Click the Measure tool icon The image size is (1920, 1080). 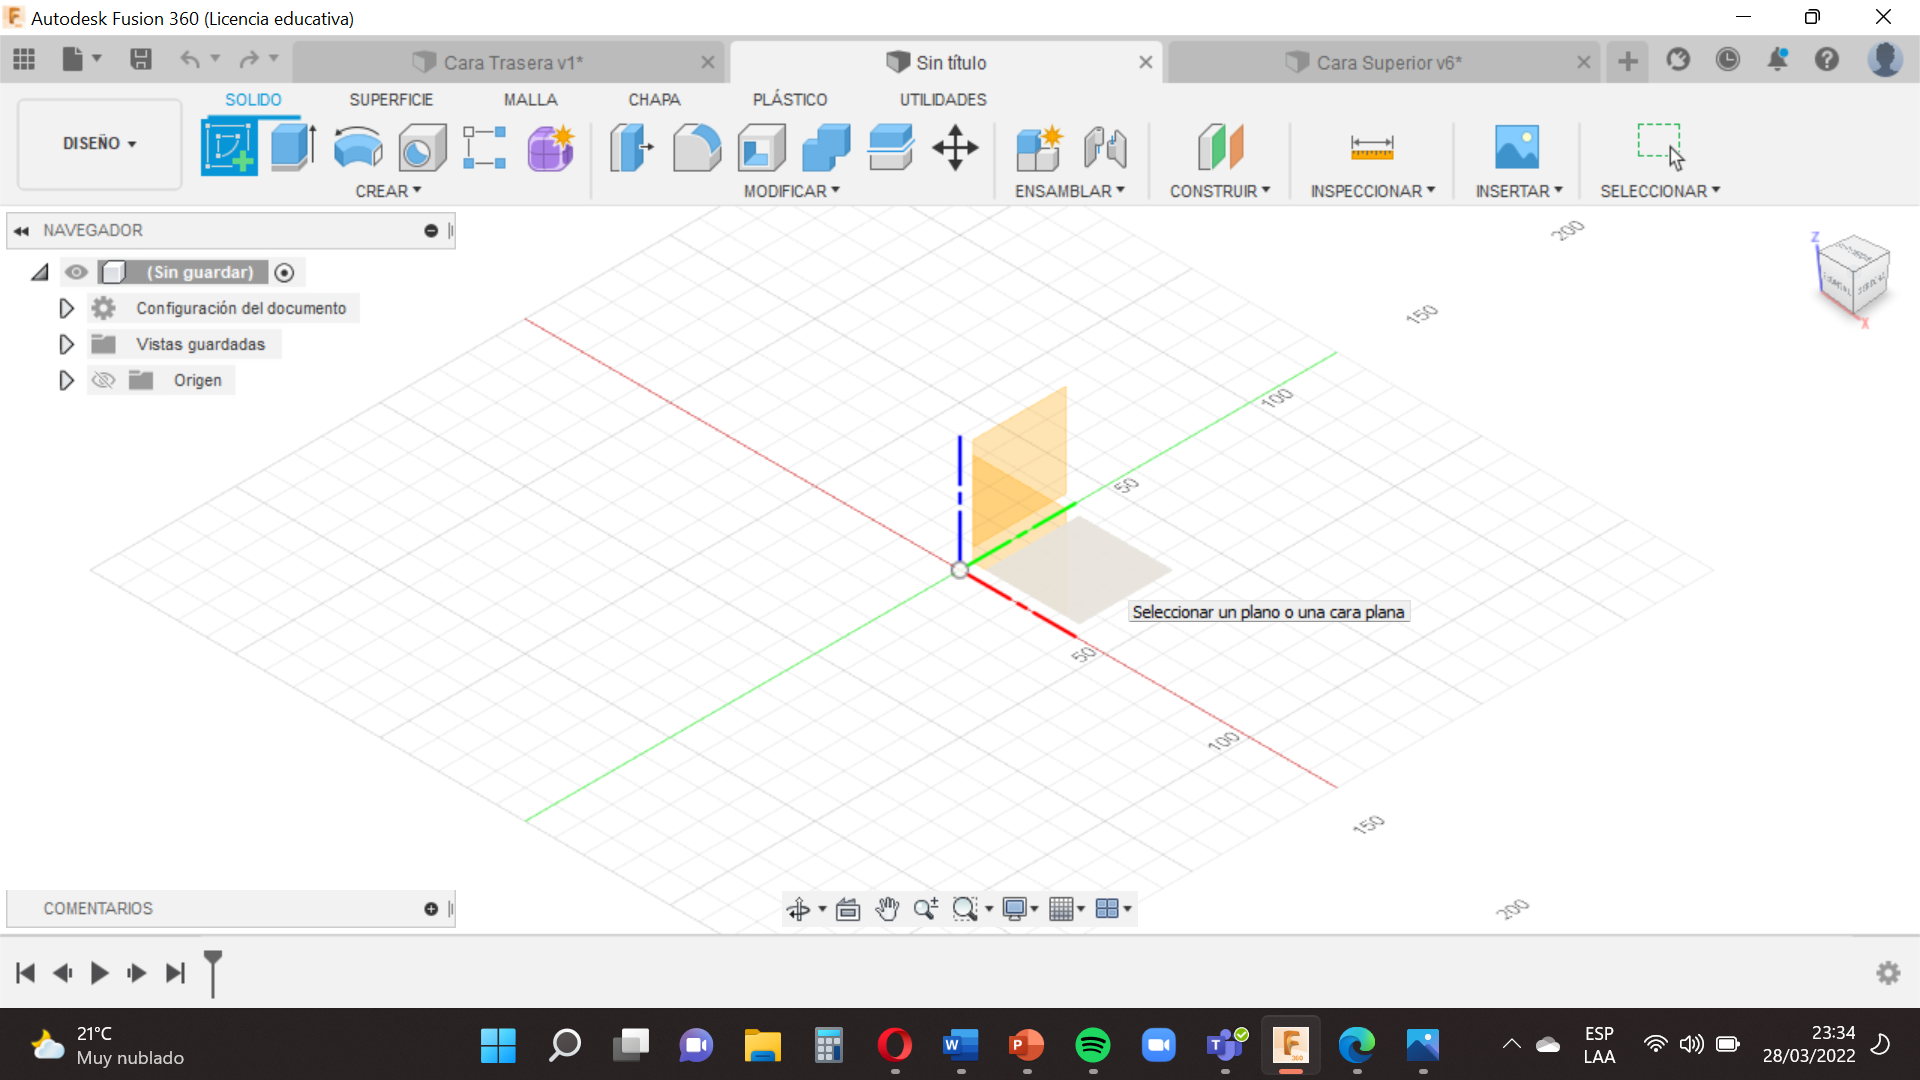click(1372, 147)
